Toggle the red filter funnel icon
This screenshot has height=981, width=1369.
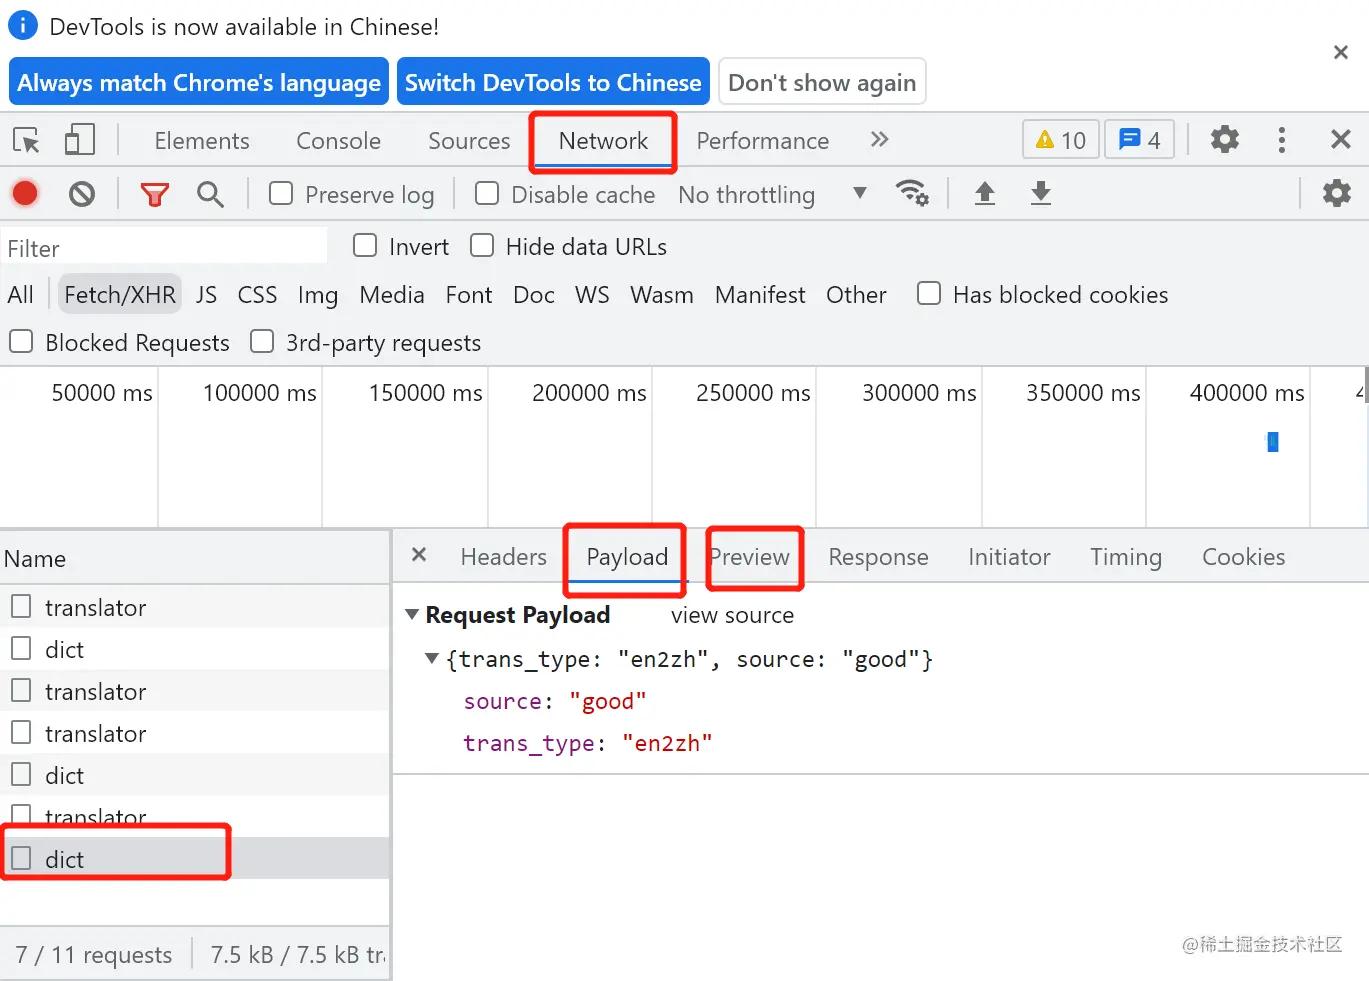coord(155,194)
